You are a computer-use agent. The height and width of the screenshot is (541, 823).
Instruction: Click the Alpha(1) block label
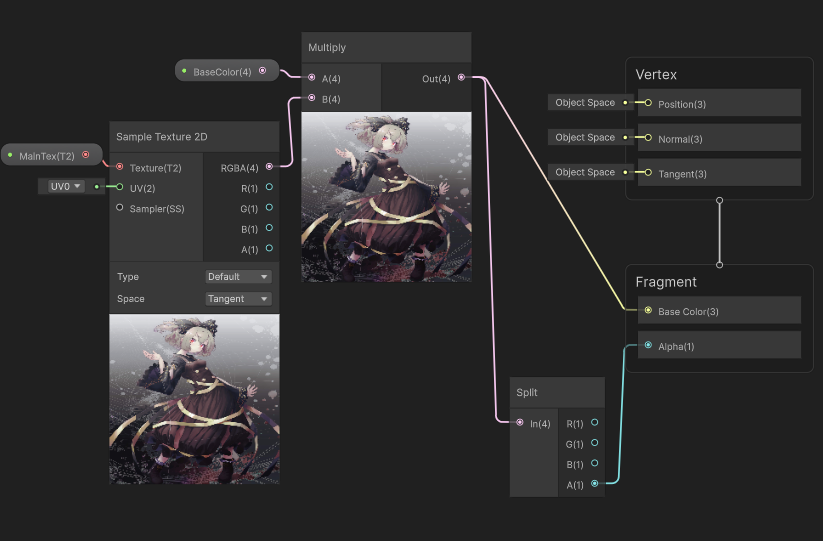(x=676, y=347)
